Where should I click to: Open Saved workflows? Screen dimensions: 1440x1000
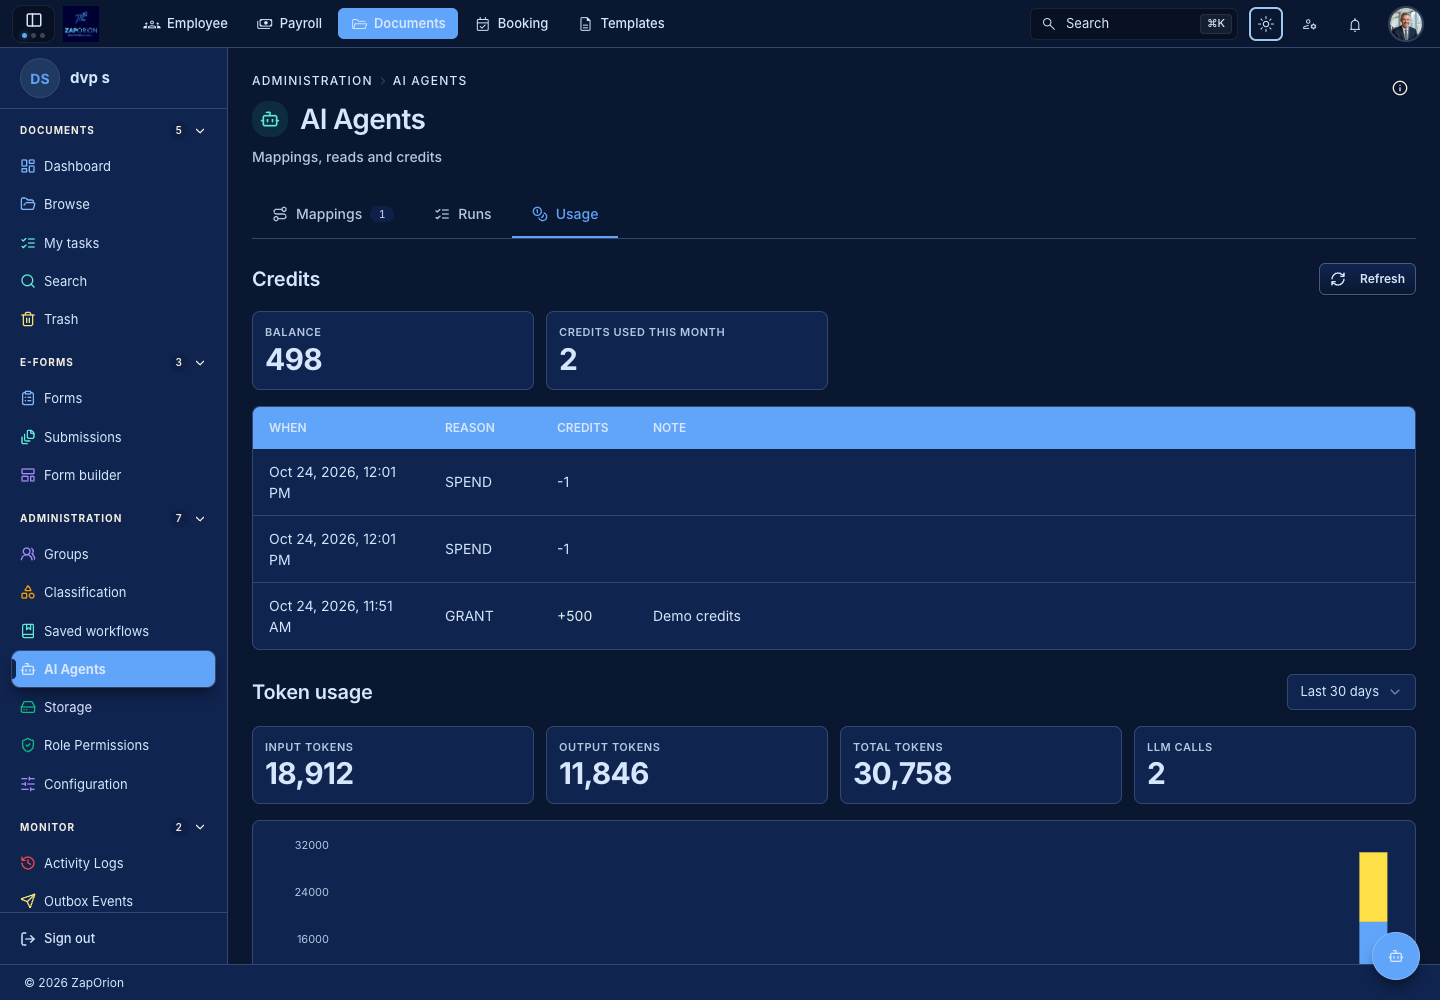(x=114, y=631)
